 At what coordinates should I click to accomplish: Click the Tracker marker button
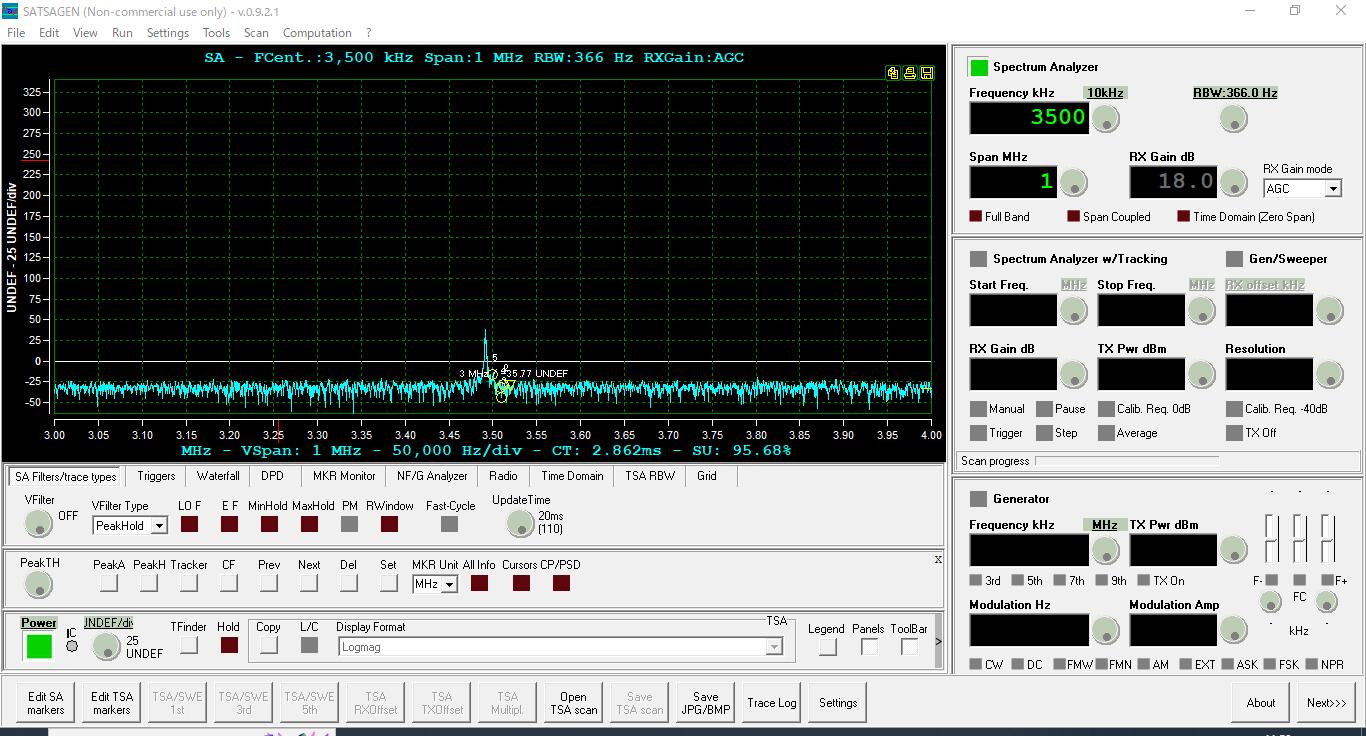188,583
